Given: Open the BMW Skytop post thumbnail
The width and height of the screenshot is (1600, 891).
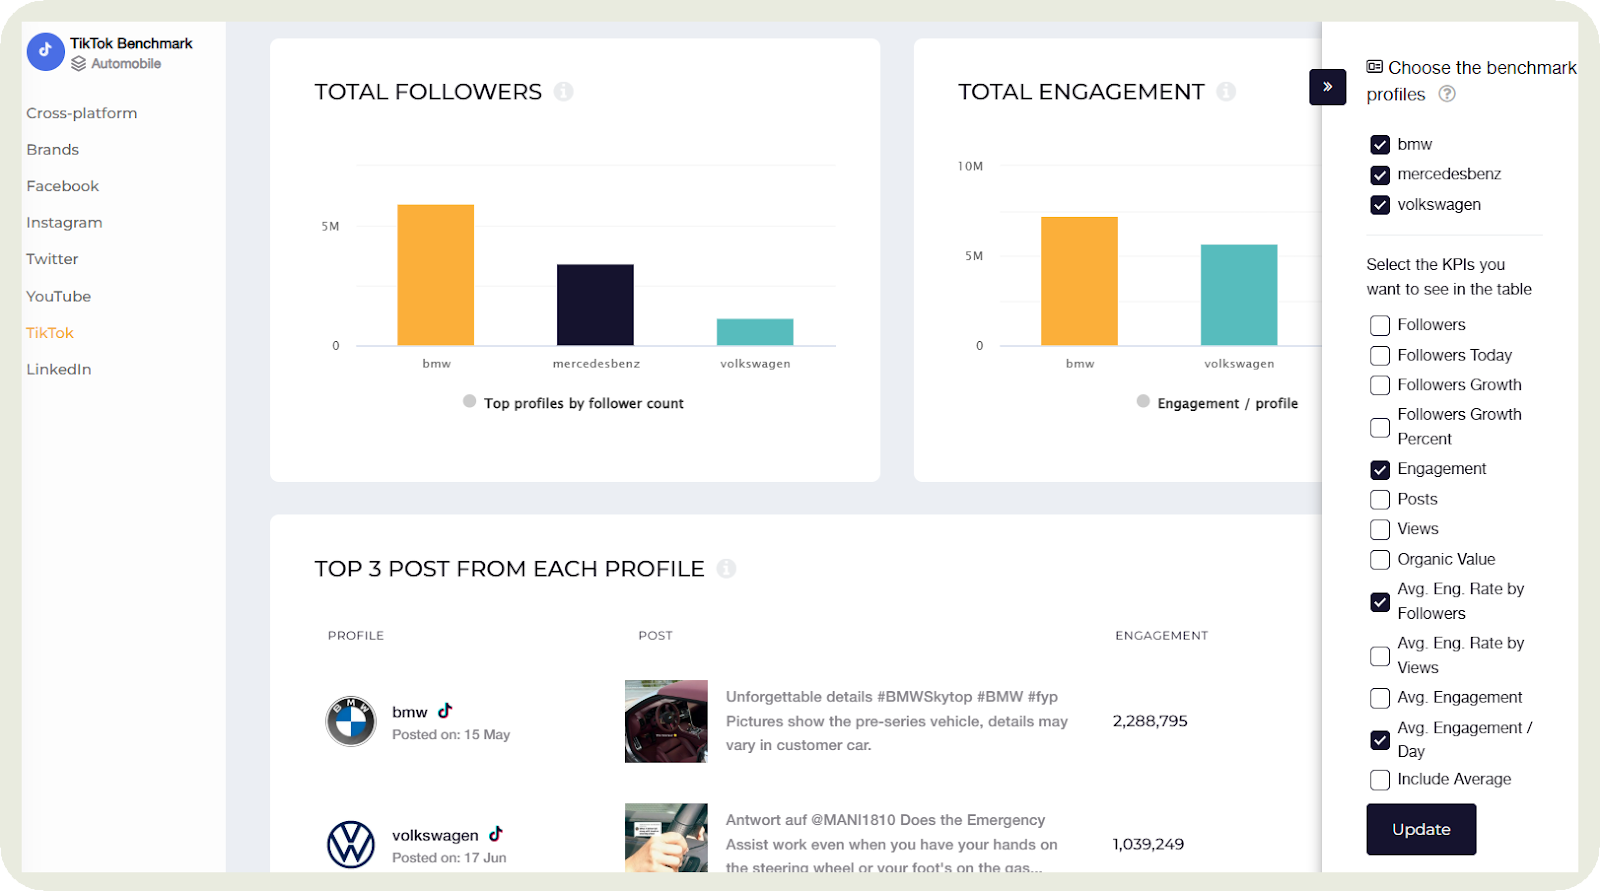Looking at the screenshot, I should [666, 721].
